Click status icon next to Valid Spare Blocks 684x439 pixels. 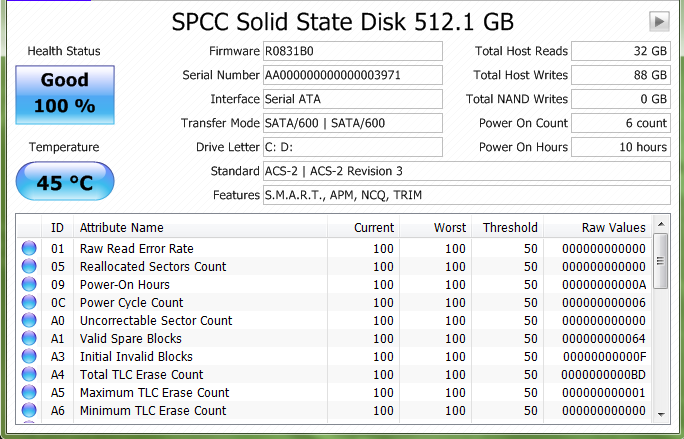pos(29,338)
